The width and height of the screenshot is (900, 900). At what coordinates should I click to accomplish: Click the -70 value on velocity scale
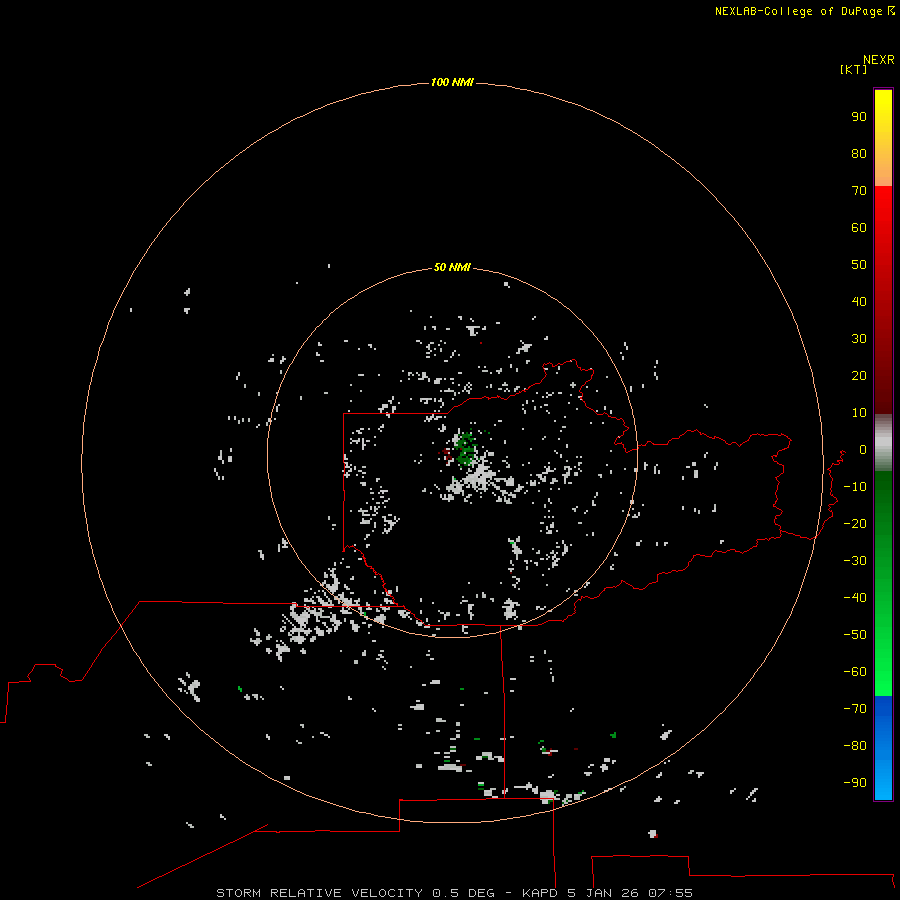pyautogui.click(x=855, y=709)
